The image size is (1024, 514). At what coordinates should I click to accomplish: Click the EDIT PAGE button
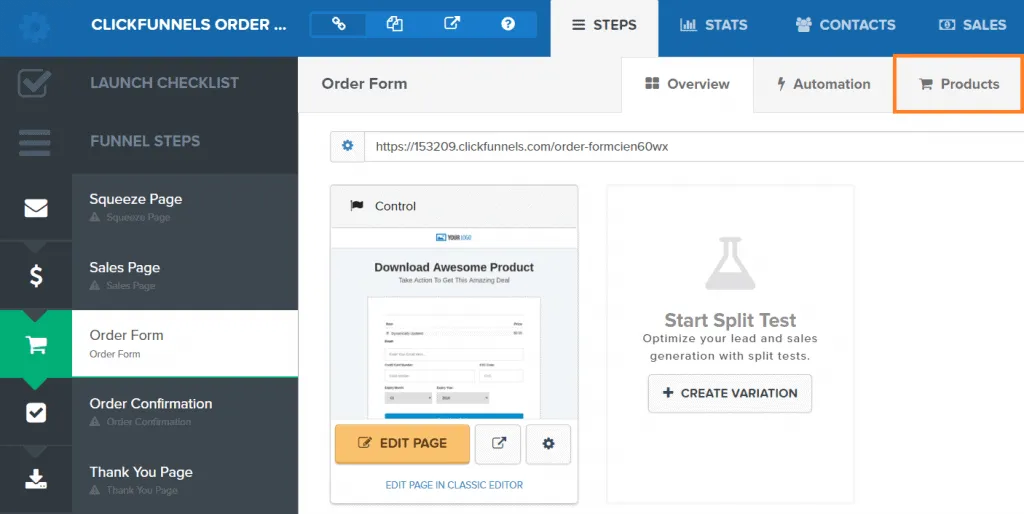pos(402,443)
